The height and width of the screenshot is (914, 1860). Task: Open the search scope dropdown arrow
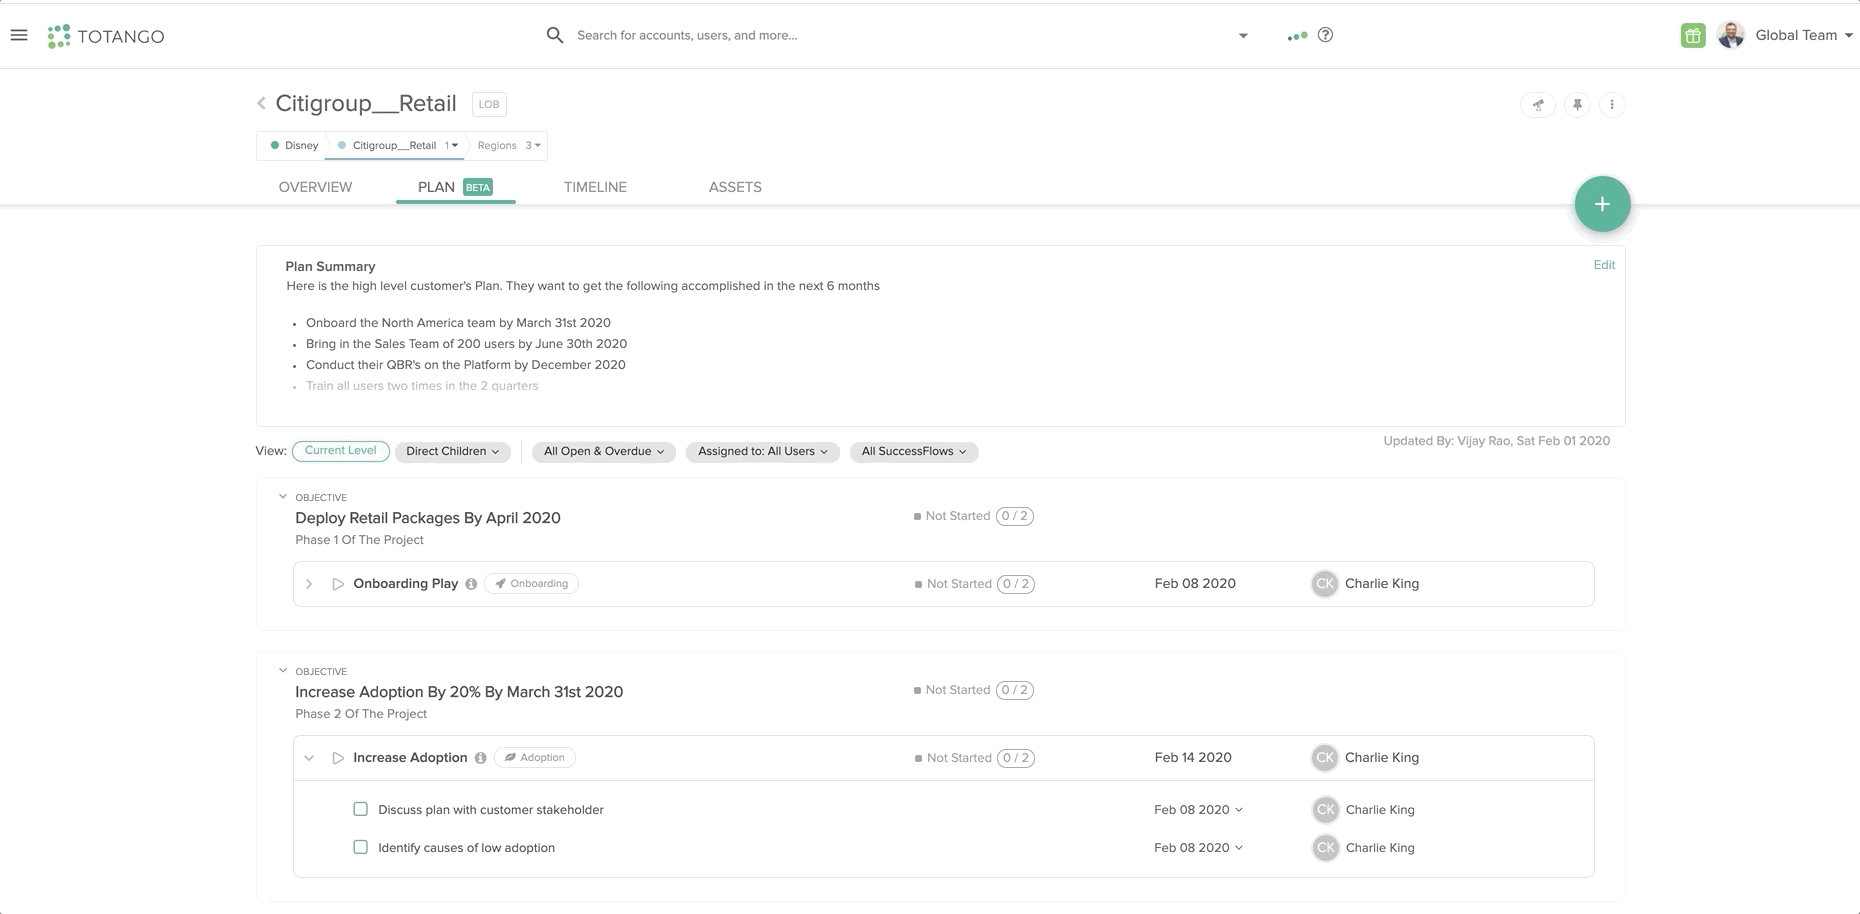(1243, 36)
